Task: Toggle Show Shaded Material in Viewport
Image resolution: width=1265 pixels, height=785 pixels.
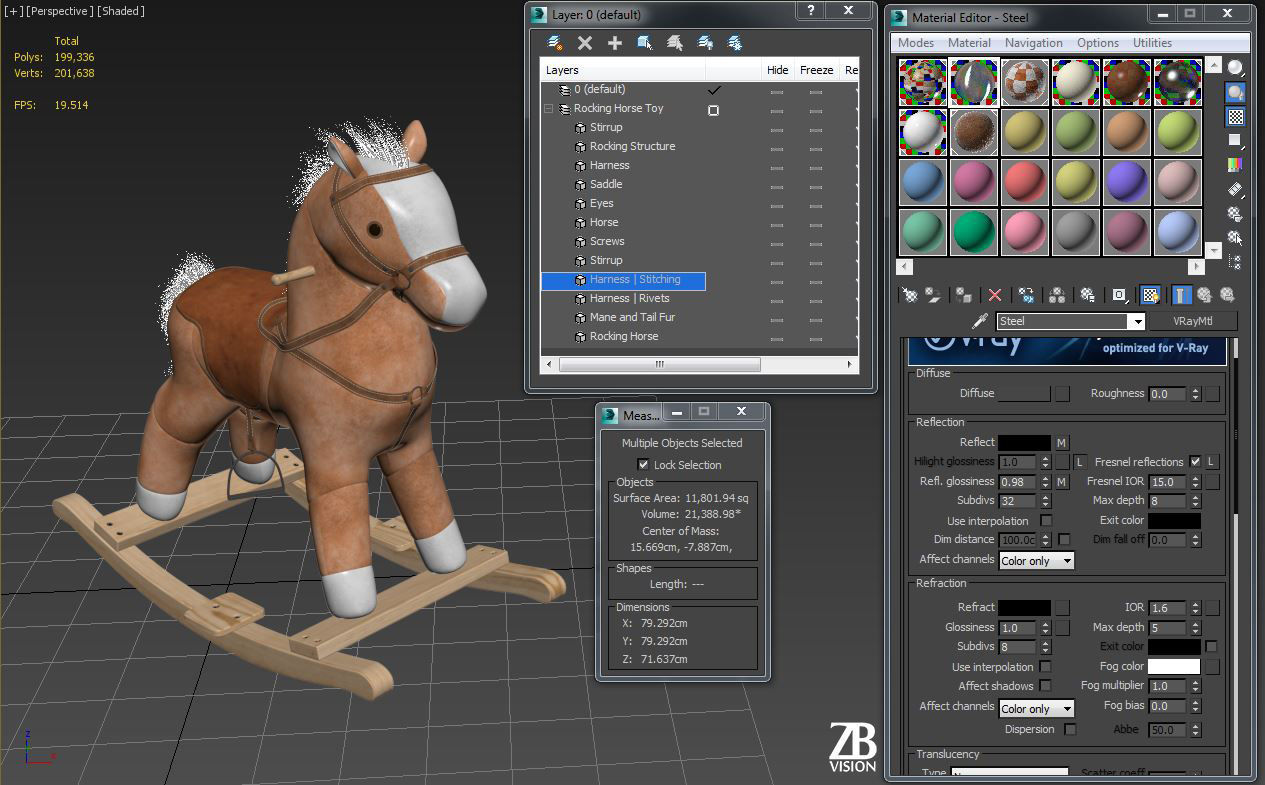Action: [x=1150, y=295]
